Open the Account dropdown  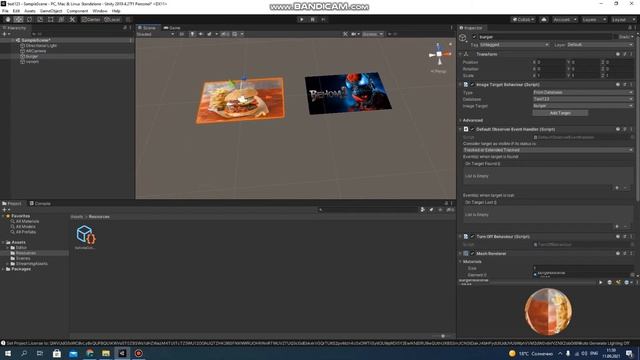[x=565, y=19]
